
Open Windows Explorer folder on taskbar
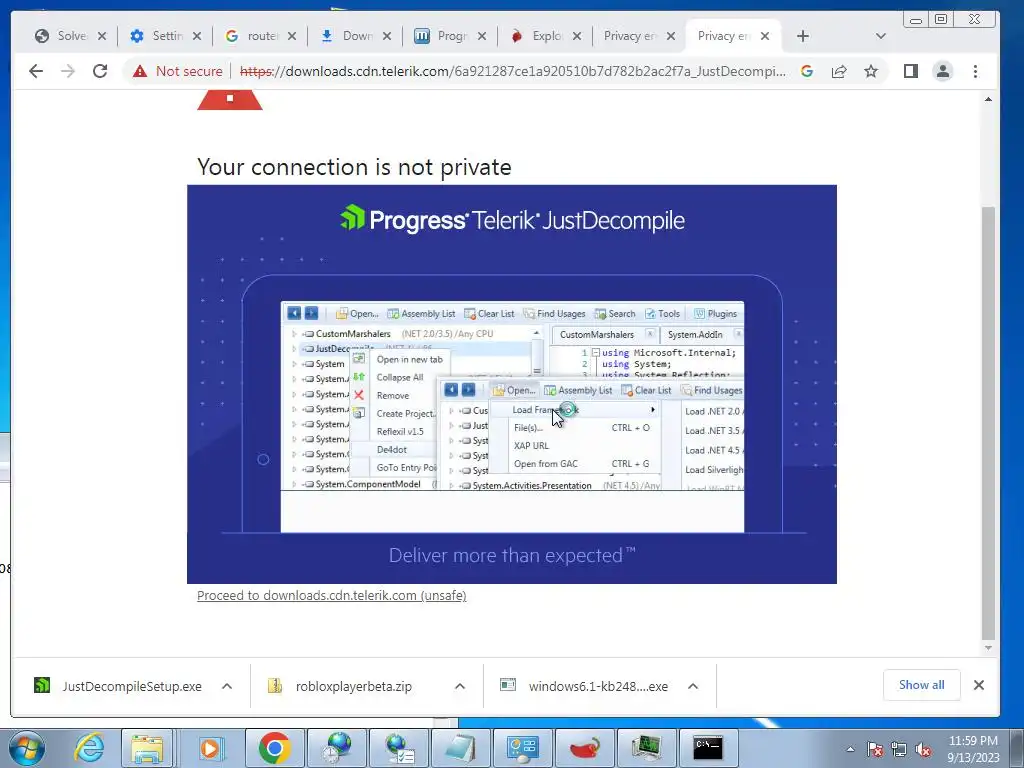[147, 748]
